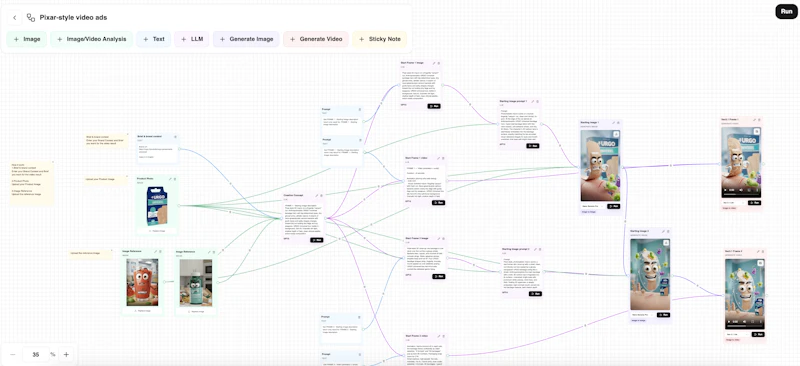Run the Veo3.1 Frame 1 video node
800x366 pixels.
754,203
